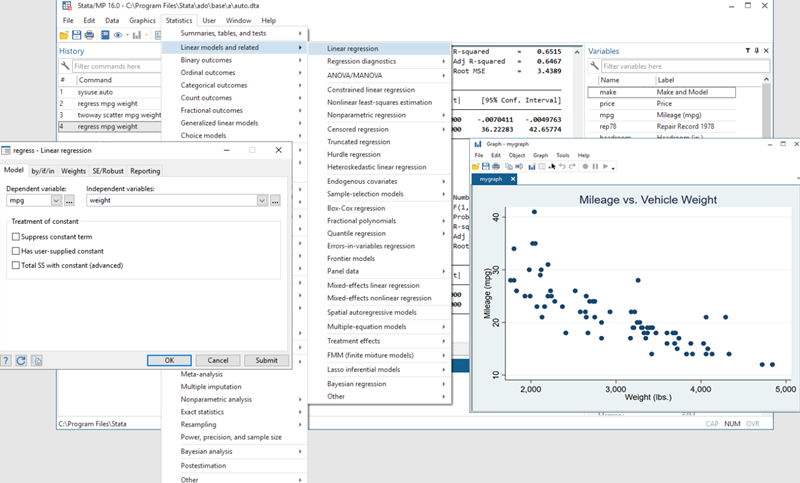This screenshot has width=800, height=483.
Task: Check Has user-supplied constant option
Action: click(x=16, y=251)
